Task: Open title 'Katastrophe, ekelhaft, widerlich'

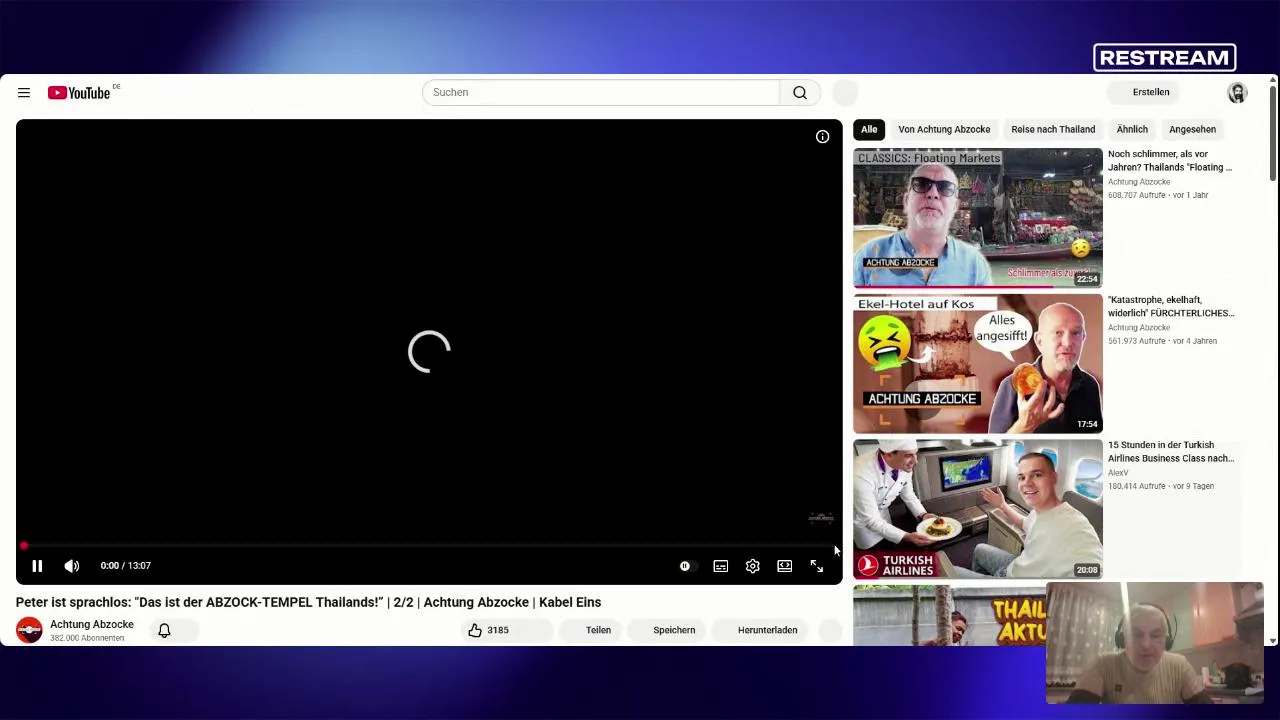Action: [1171, 306]
